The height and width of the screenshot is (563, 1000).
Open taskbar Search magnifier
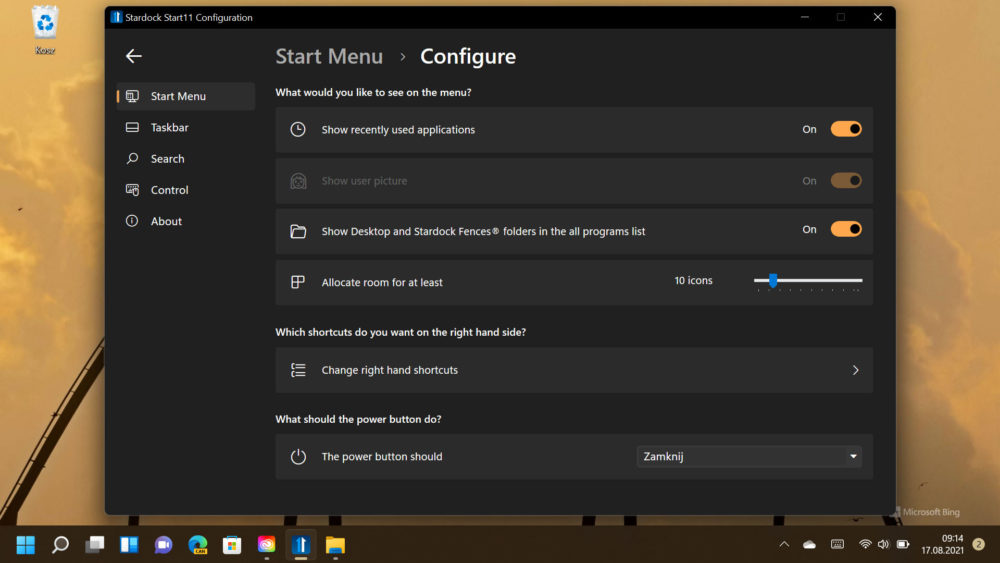click(x=60, y=545)
